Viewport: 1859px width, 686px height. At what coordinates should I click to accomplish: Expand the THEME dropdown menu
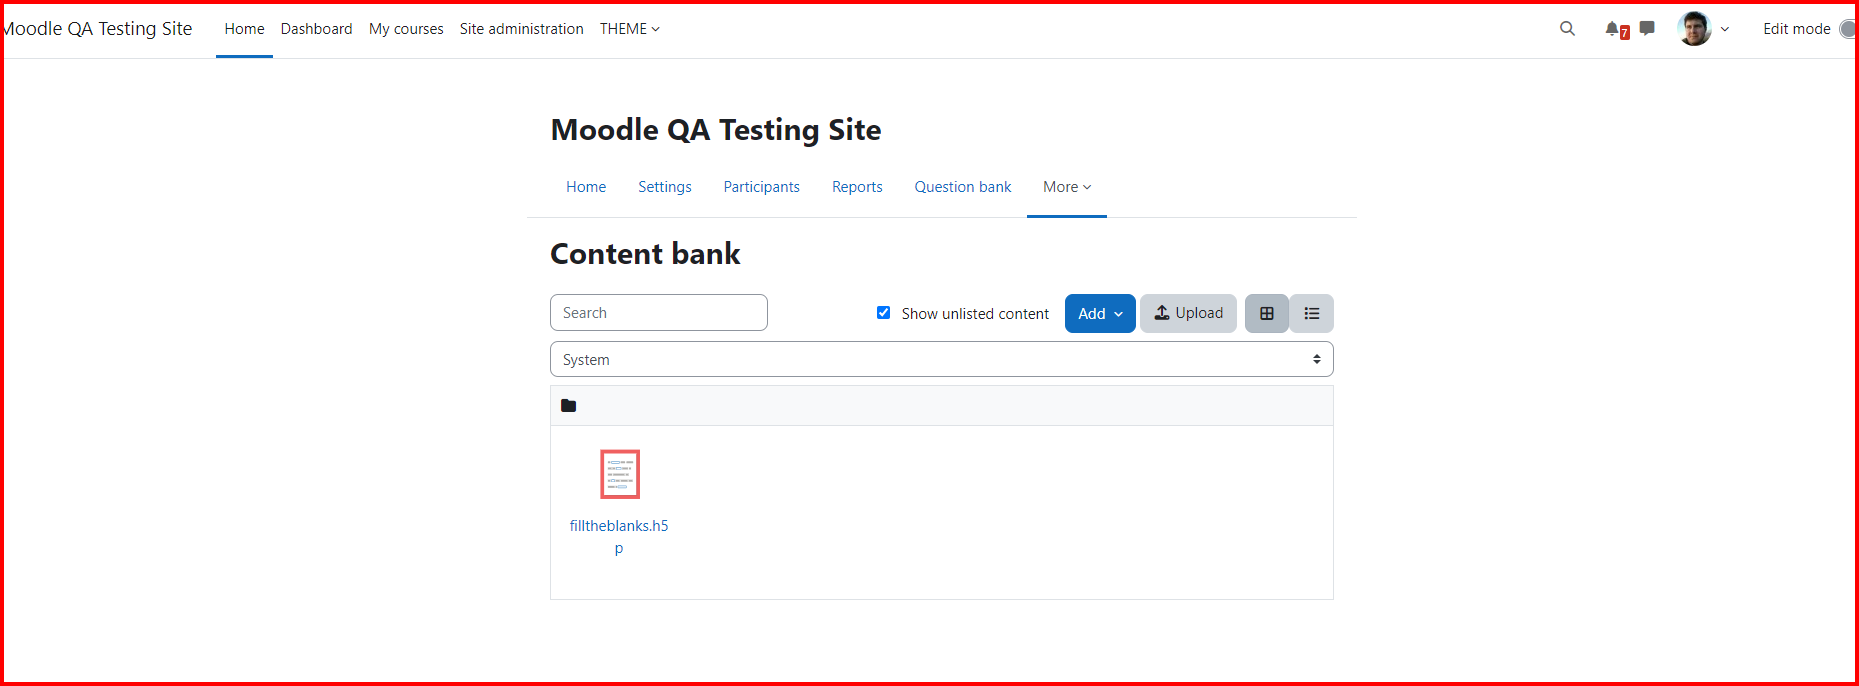[x=630, y=29]
